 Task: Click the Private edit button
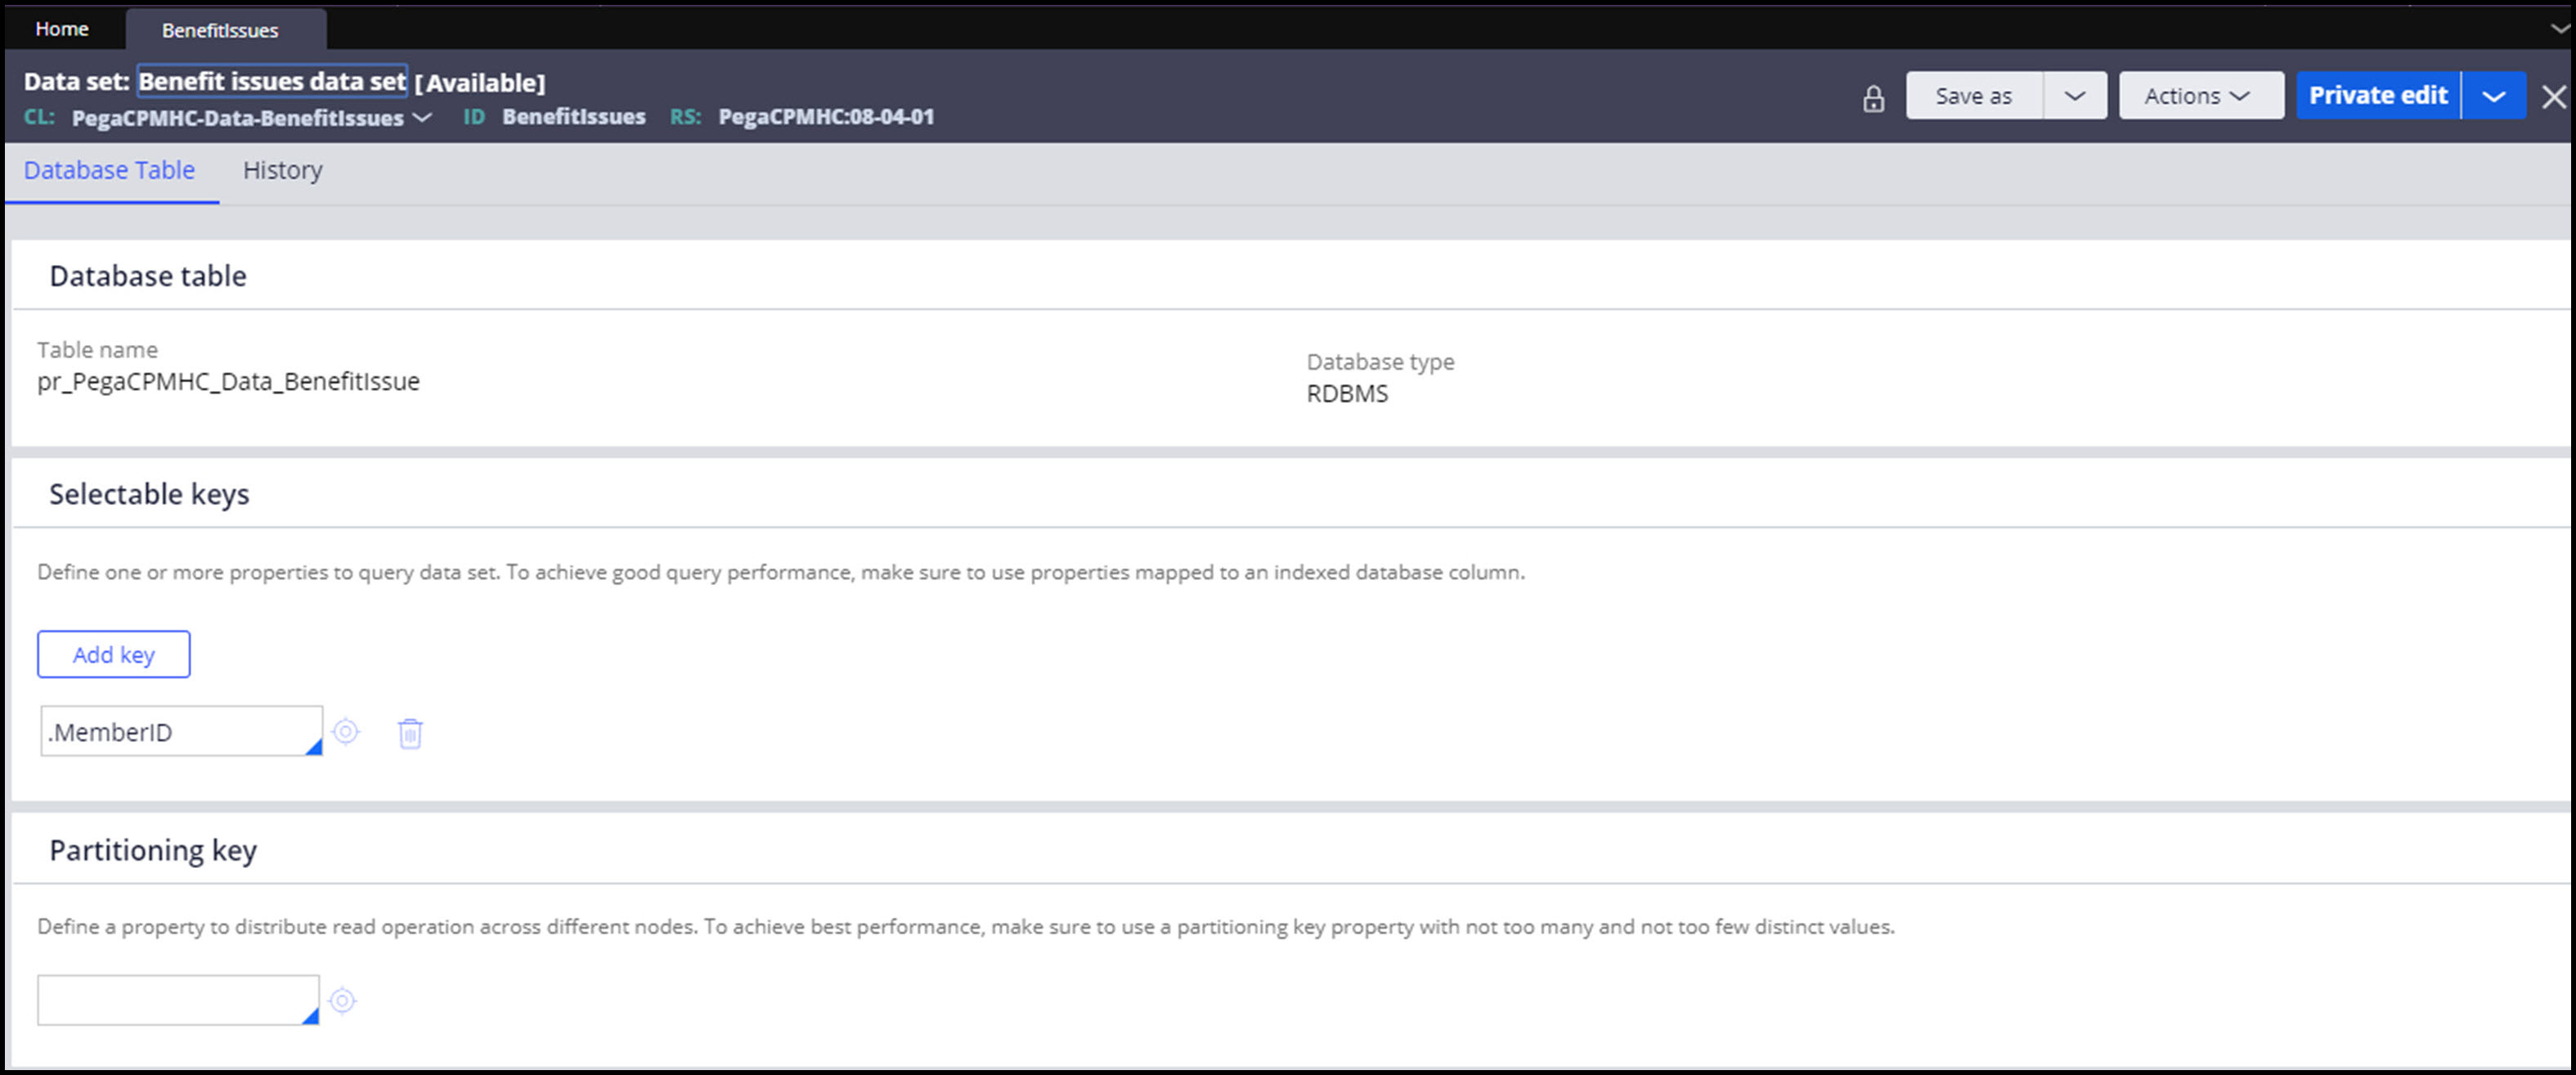click(x=2377, y=96)
